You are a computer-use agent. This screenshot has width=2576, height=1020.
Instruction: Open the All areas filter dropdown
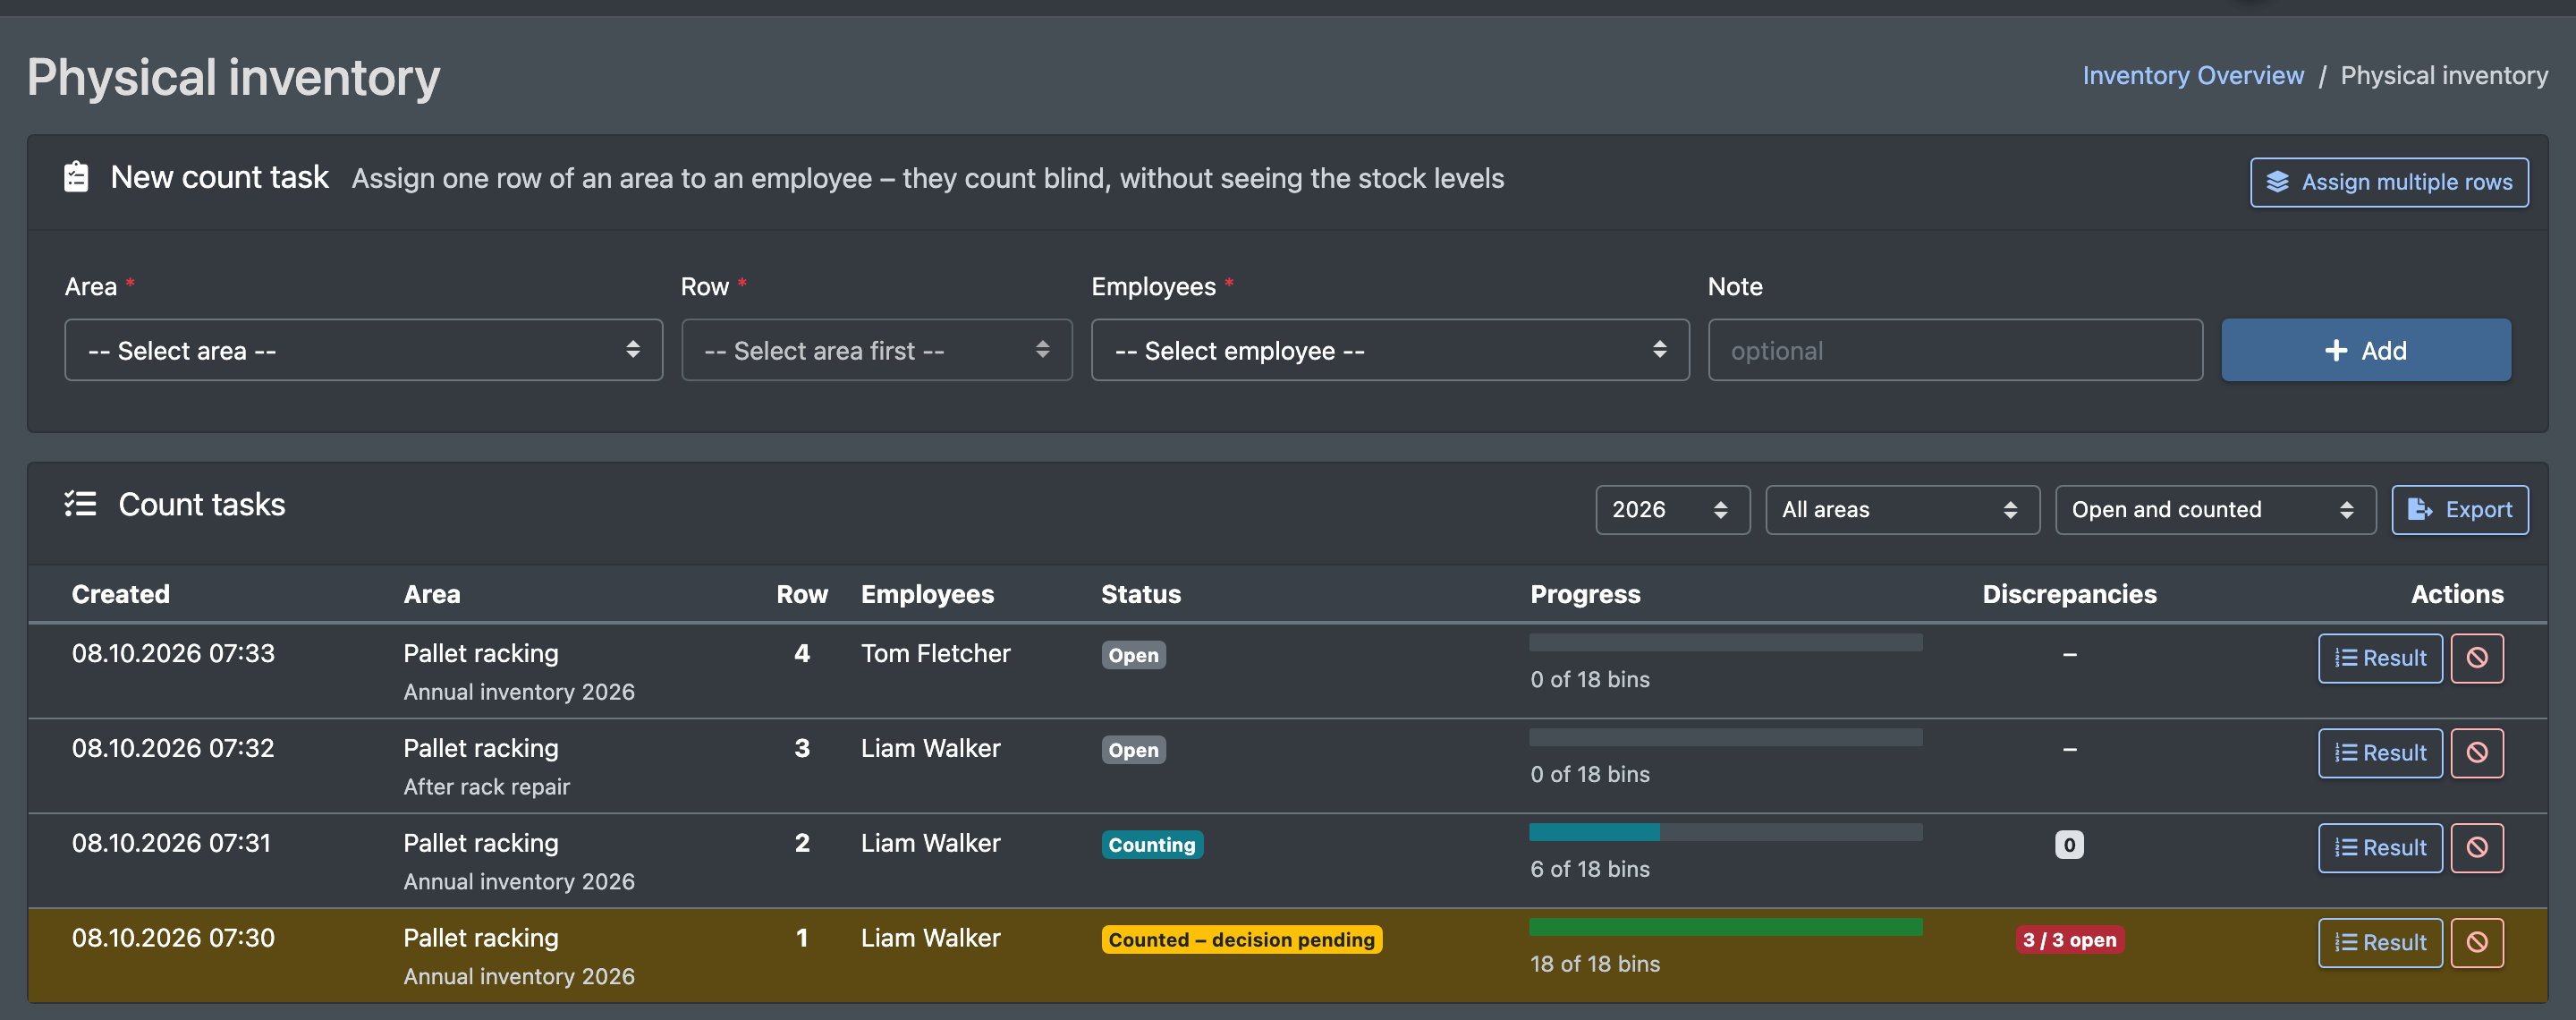[x=1902, y=510]
